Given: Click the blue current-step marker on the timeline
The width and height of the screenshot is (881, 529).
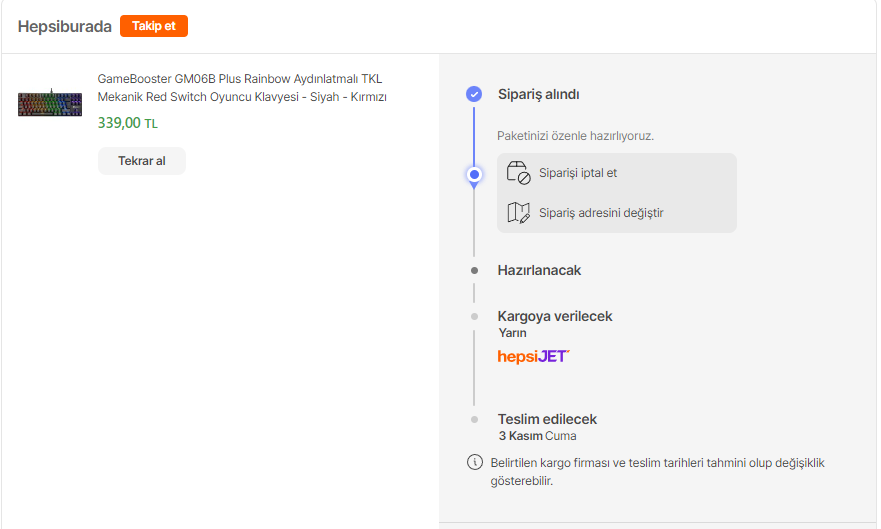Looking at the screenshot, I should pyautogui.click(x=474, y=174).
